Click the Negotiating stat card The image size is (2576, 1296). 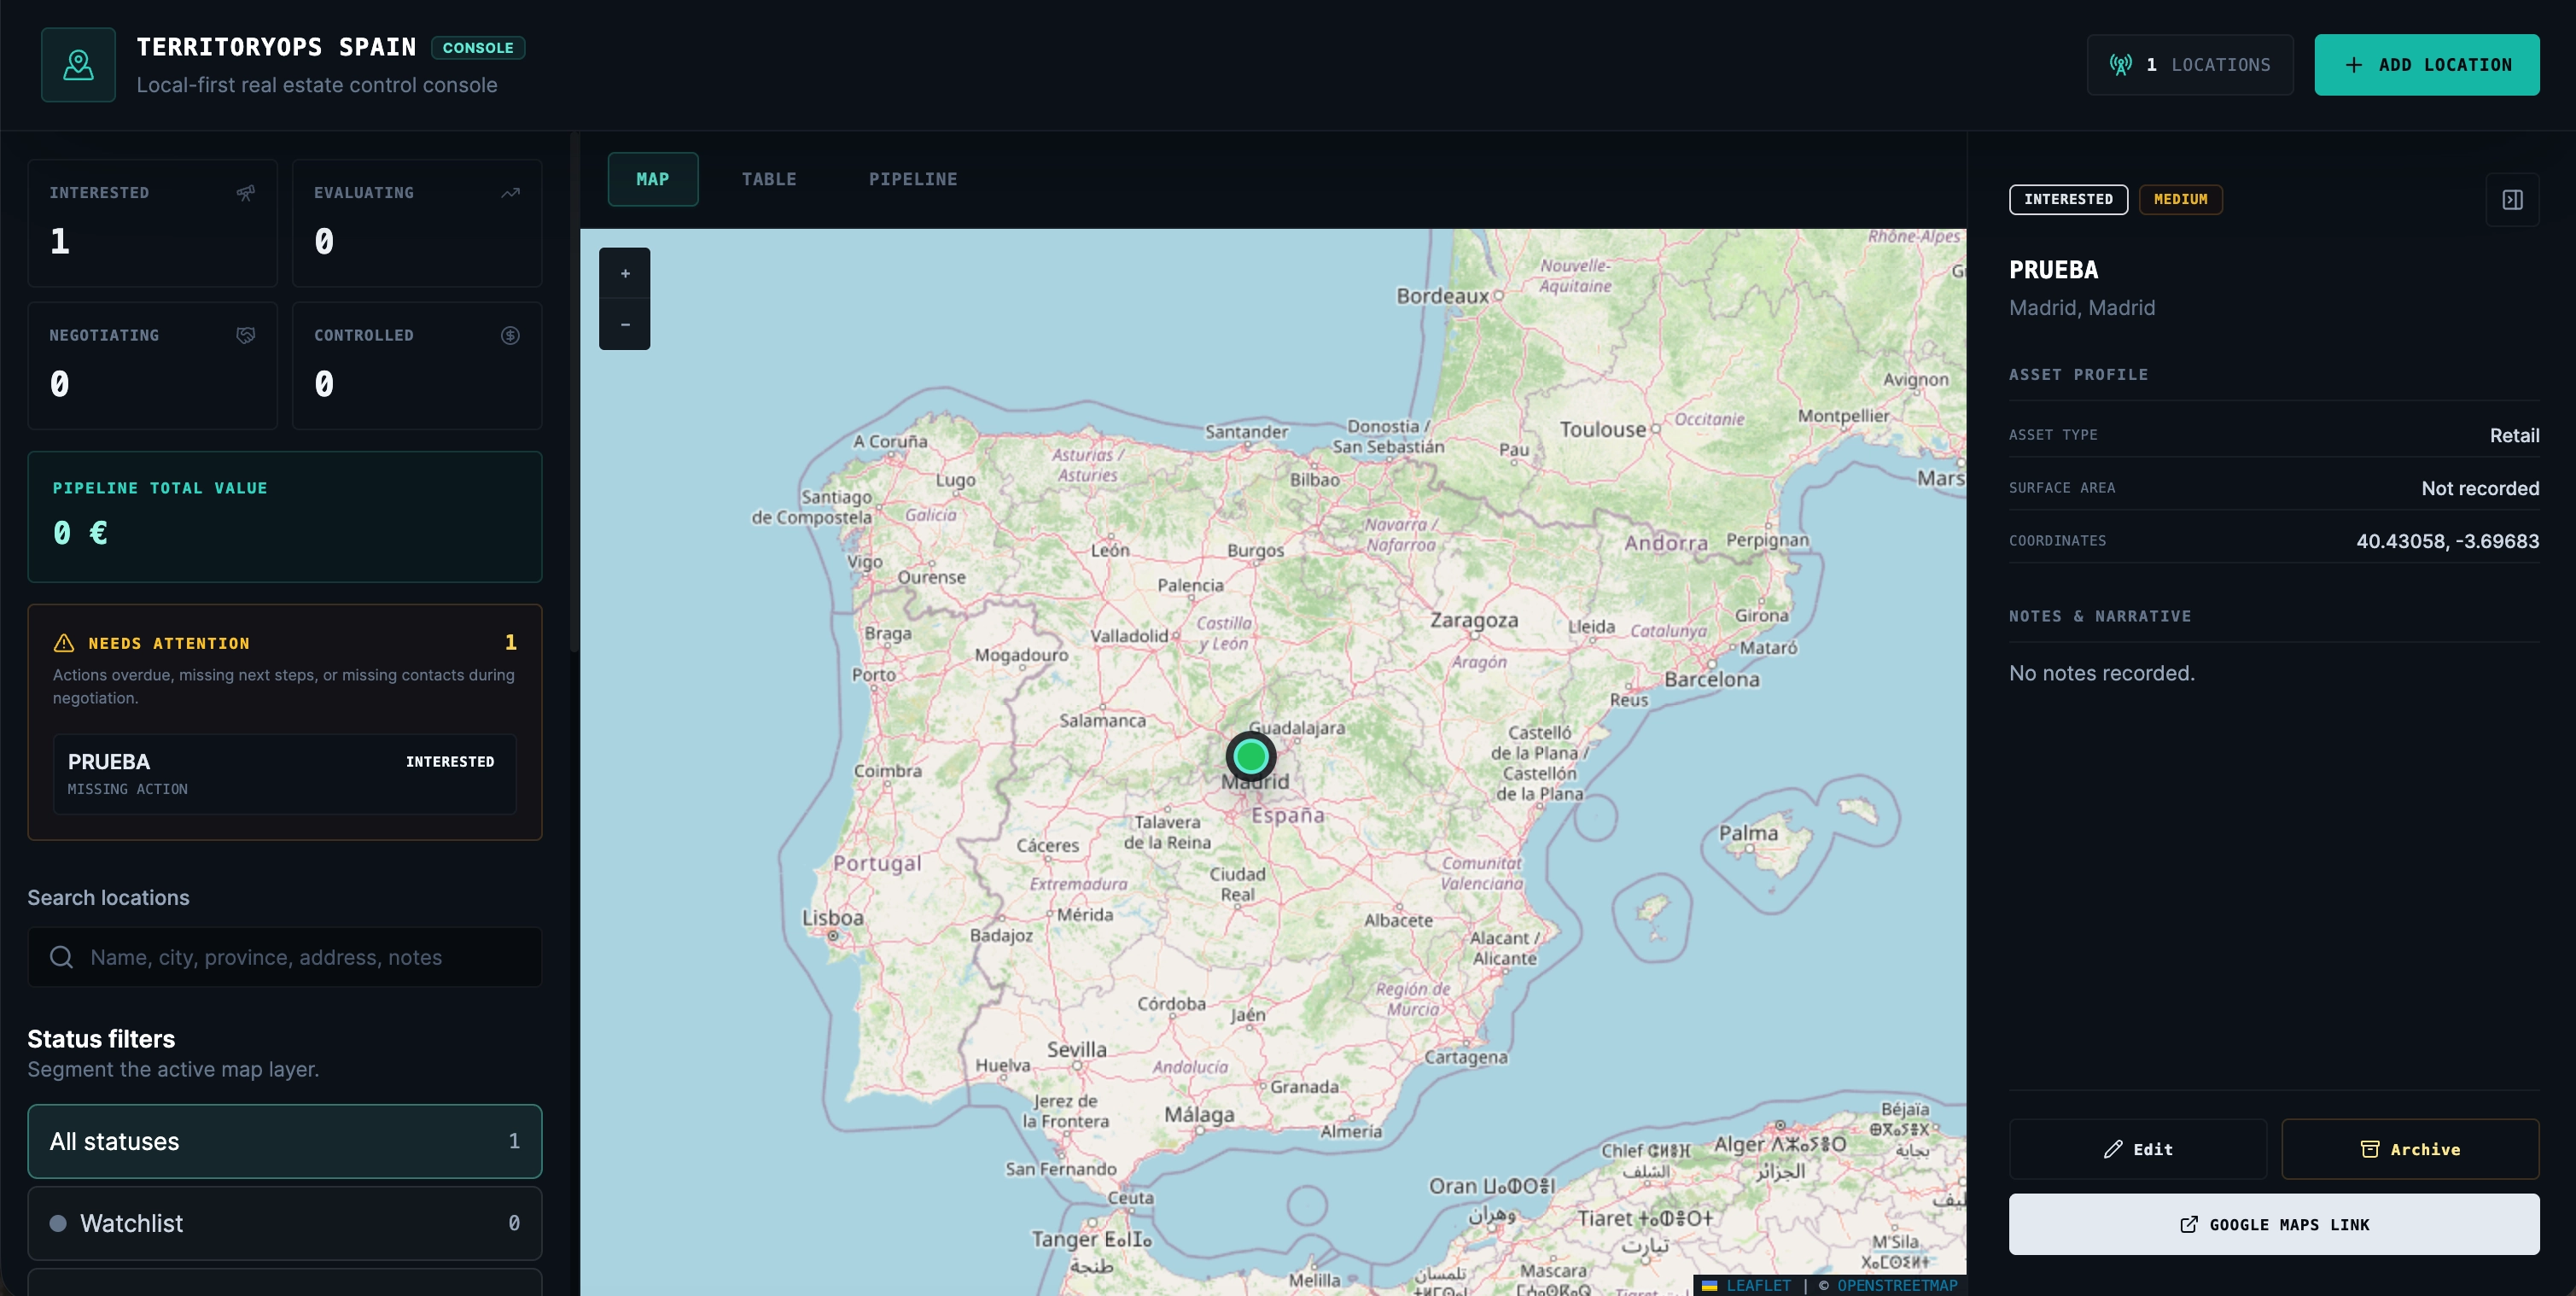[152, 366]
